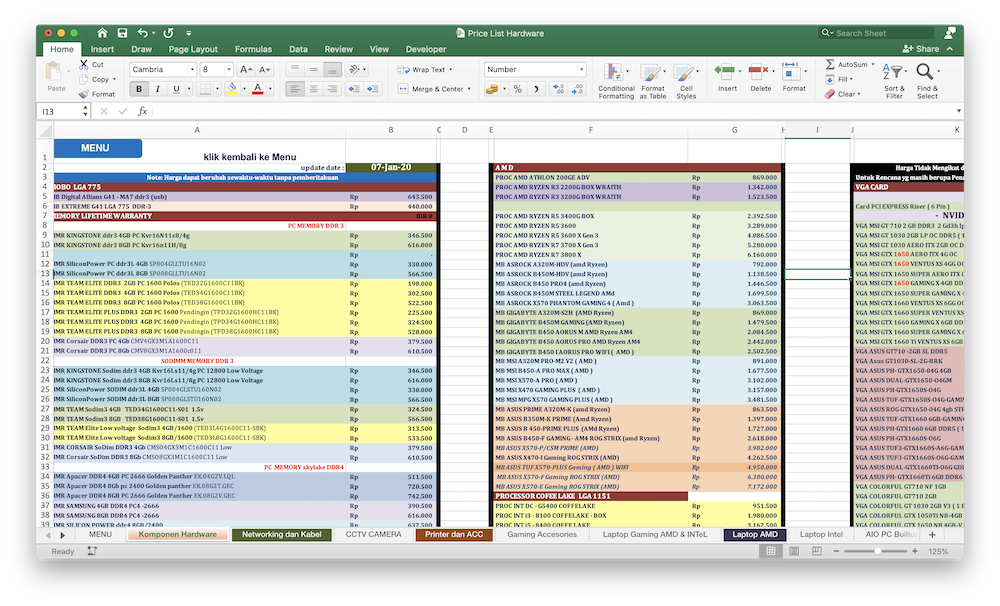Add a new sheet with plus button
Screen dimensions: 1000x606
coord(932,535)
